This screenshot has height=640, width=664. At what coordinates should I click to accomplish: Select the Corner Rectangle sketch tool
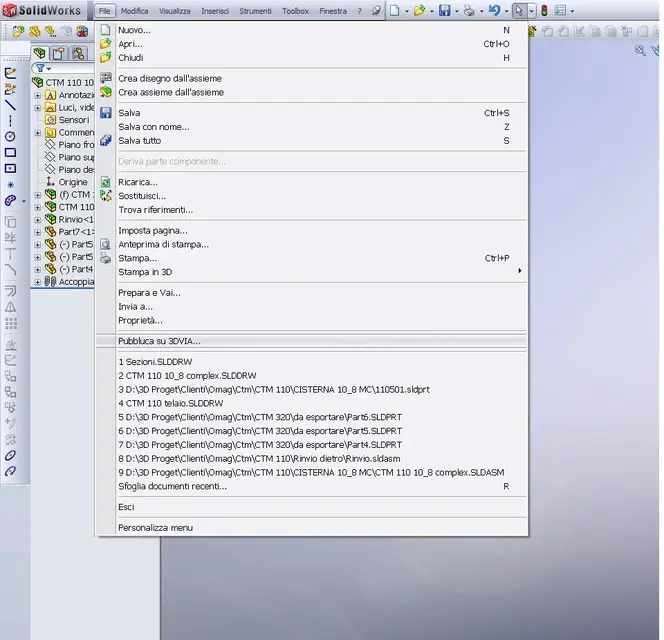click(x=10, y=152)
